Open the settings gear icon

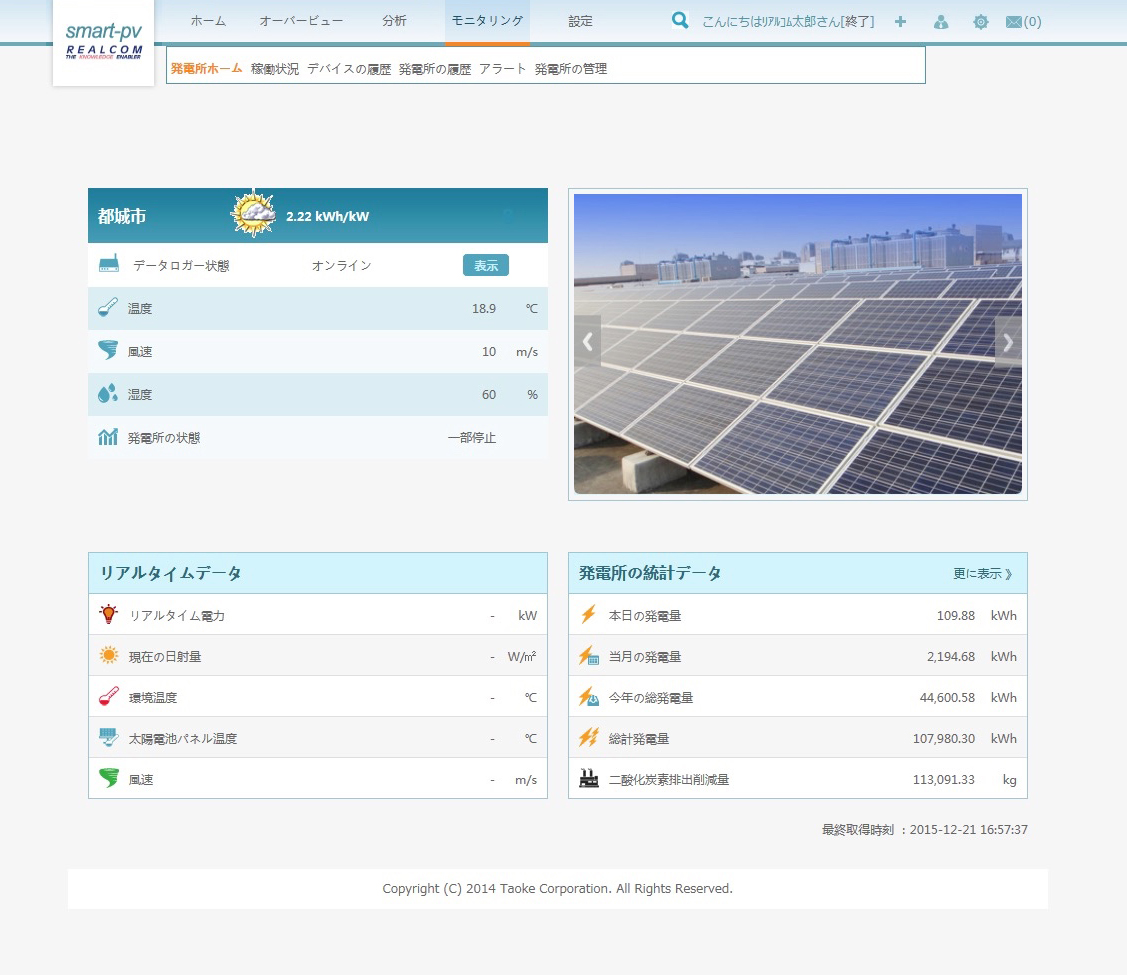pos(980,22)
